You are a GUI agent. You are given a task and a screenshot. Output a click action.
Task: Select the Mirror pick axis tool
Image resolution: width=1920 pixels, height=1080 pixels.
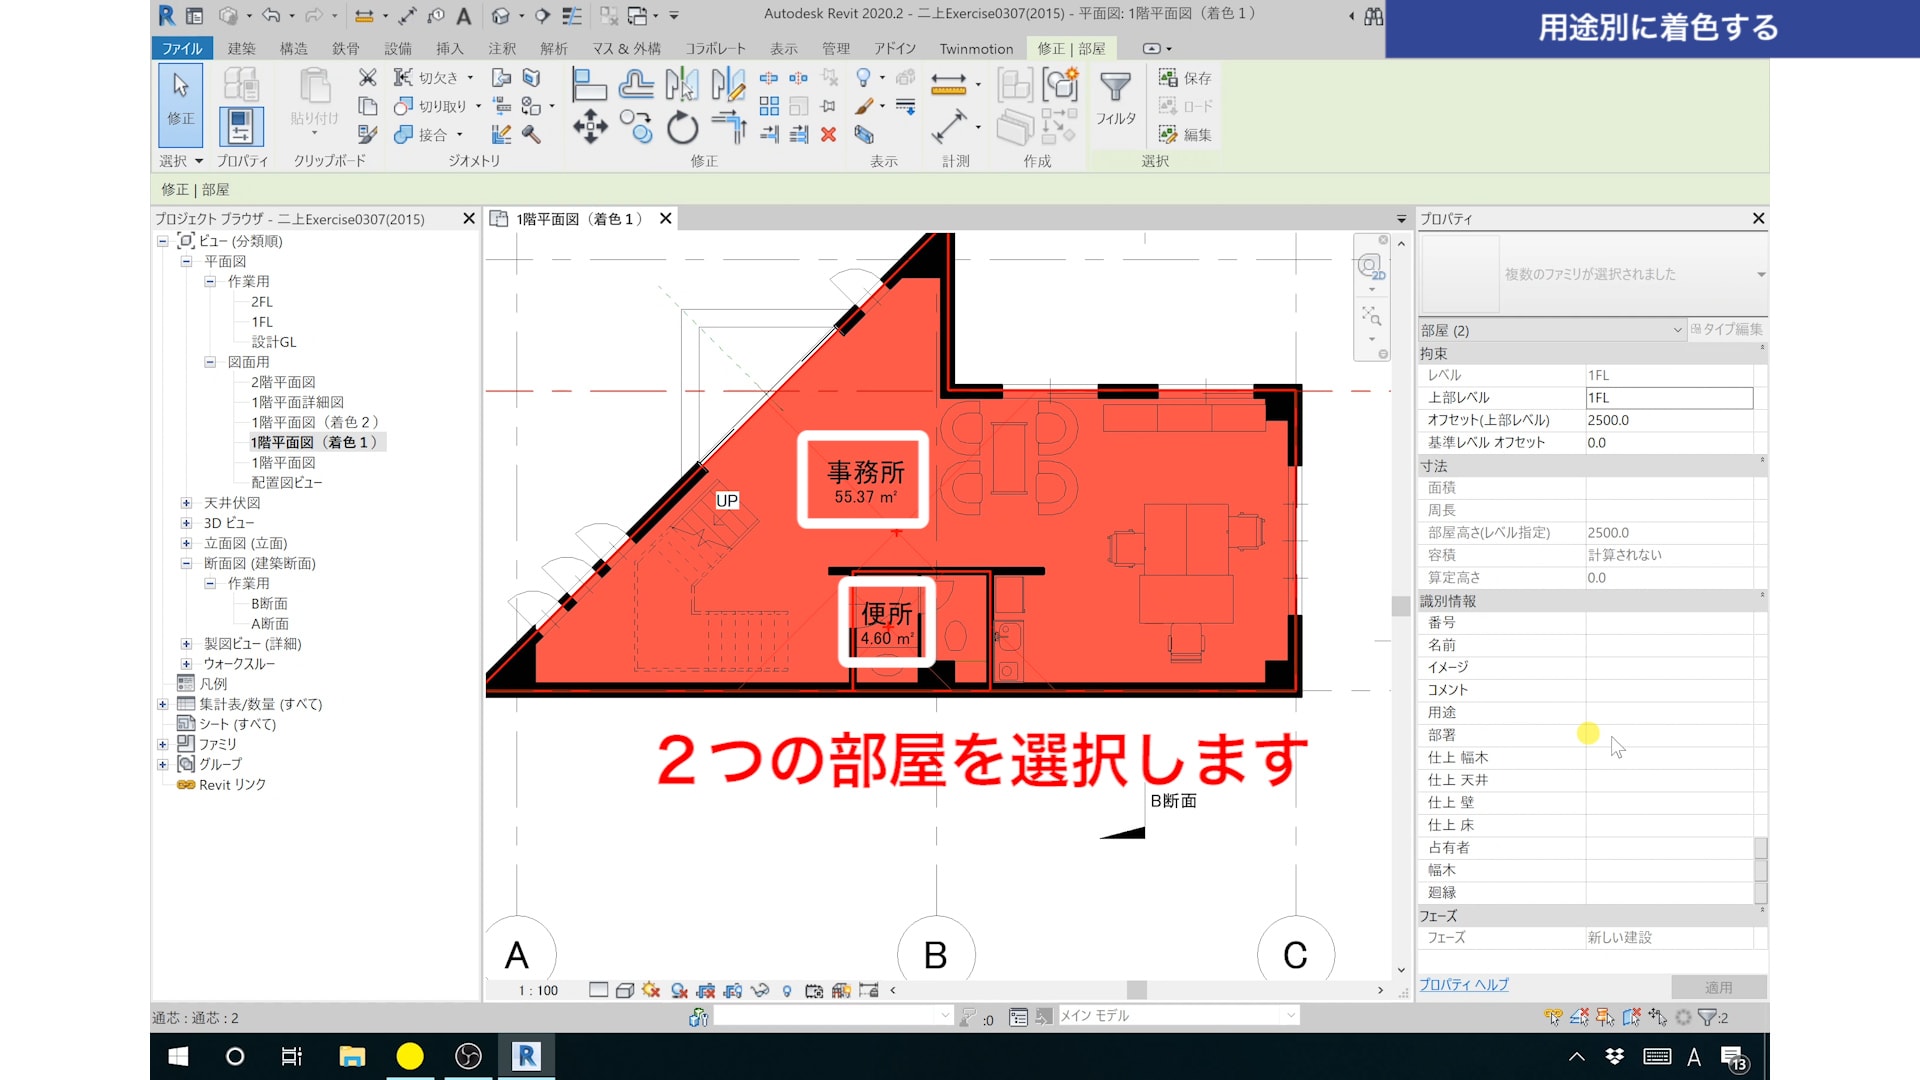coord(682,84)
